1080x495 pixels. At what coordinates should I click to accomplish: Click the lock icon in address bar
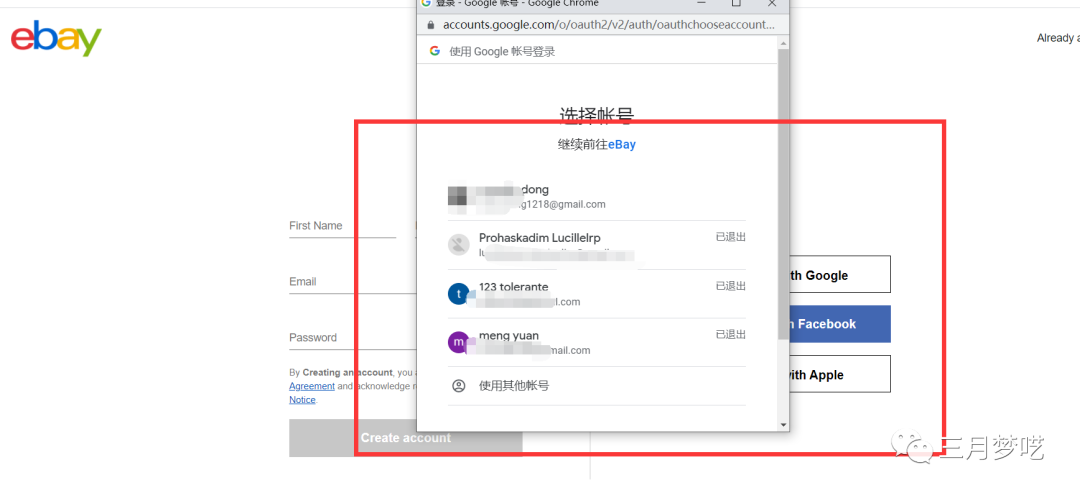click(431, 25)
